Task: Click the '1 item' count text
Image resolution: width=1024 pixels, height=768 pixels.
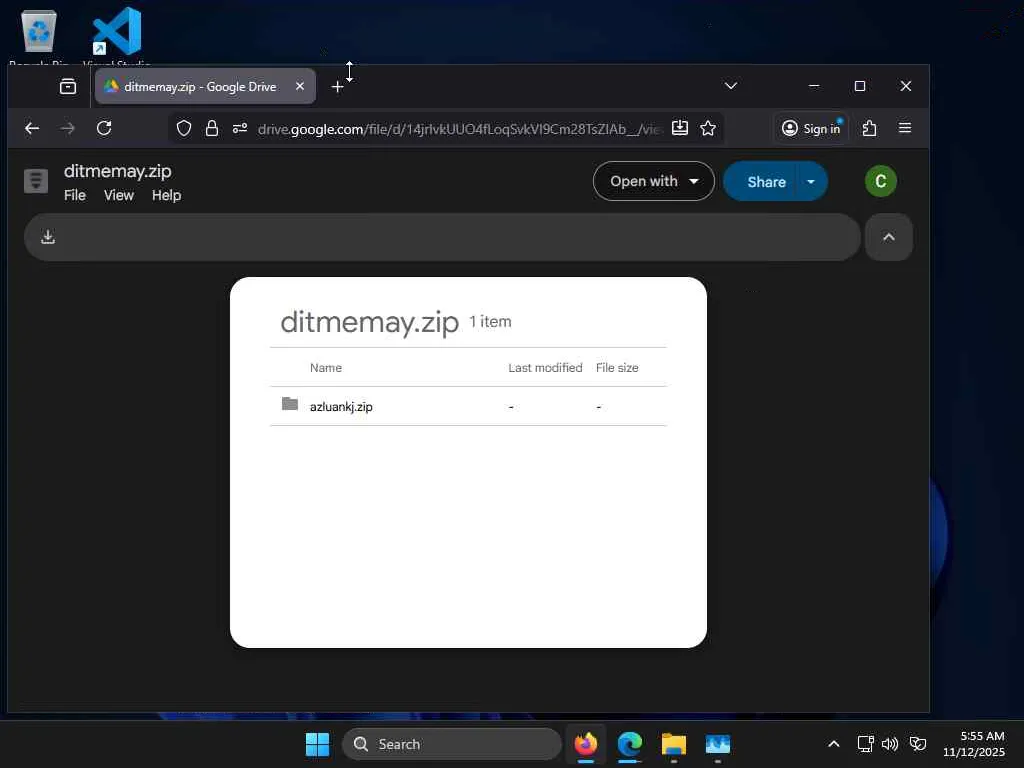Action: pos(490,321)
